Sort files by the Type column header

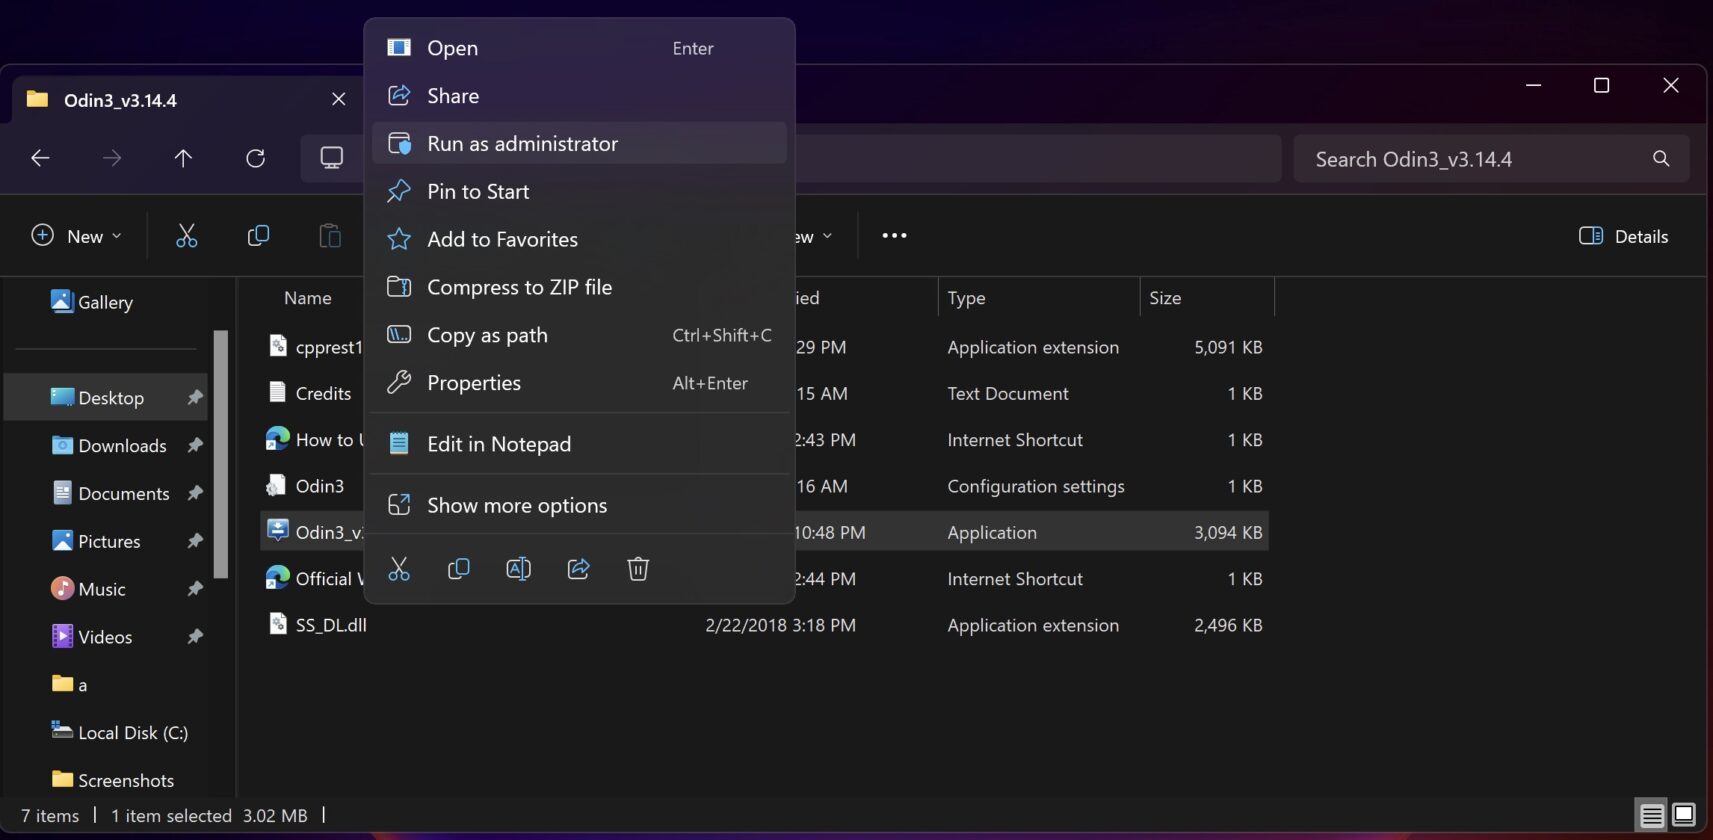pyautogui.click(x=966, y=298)
